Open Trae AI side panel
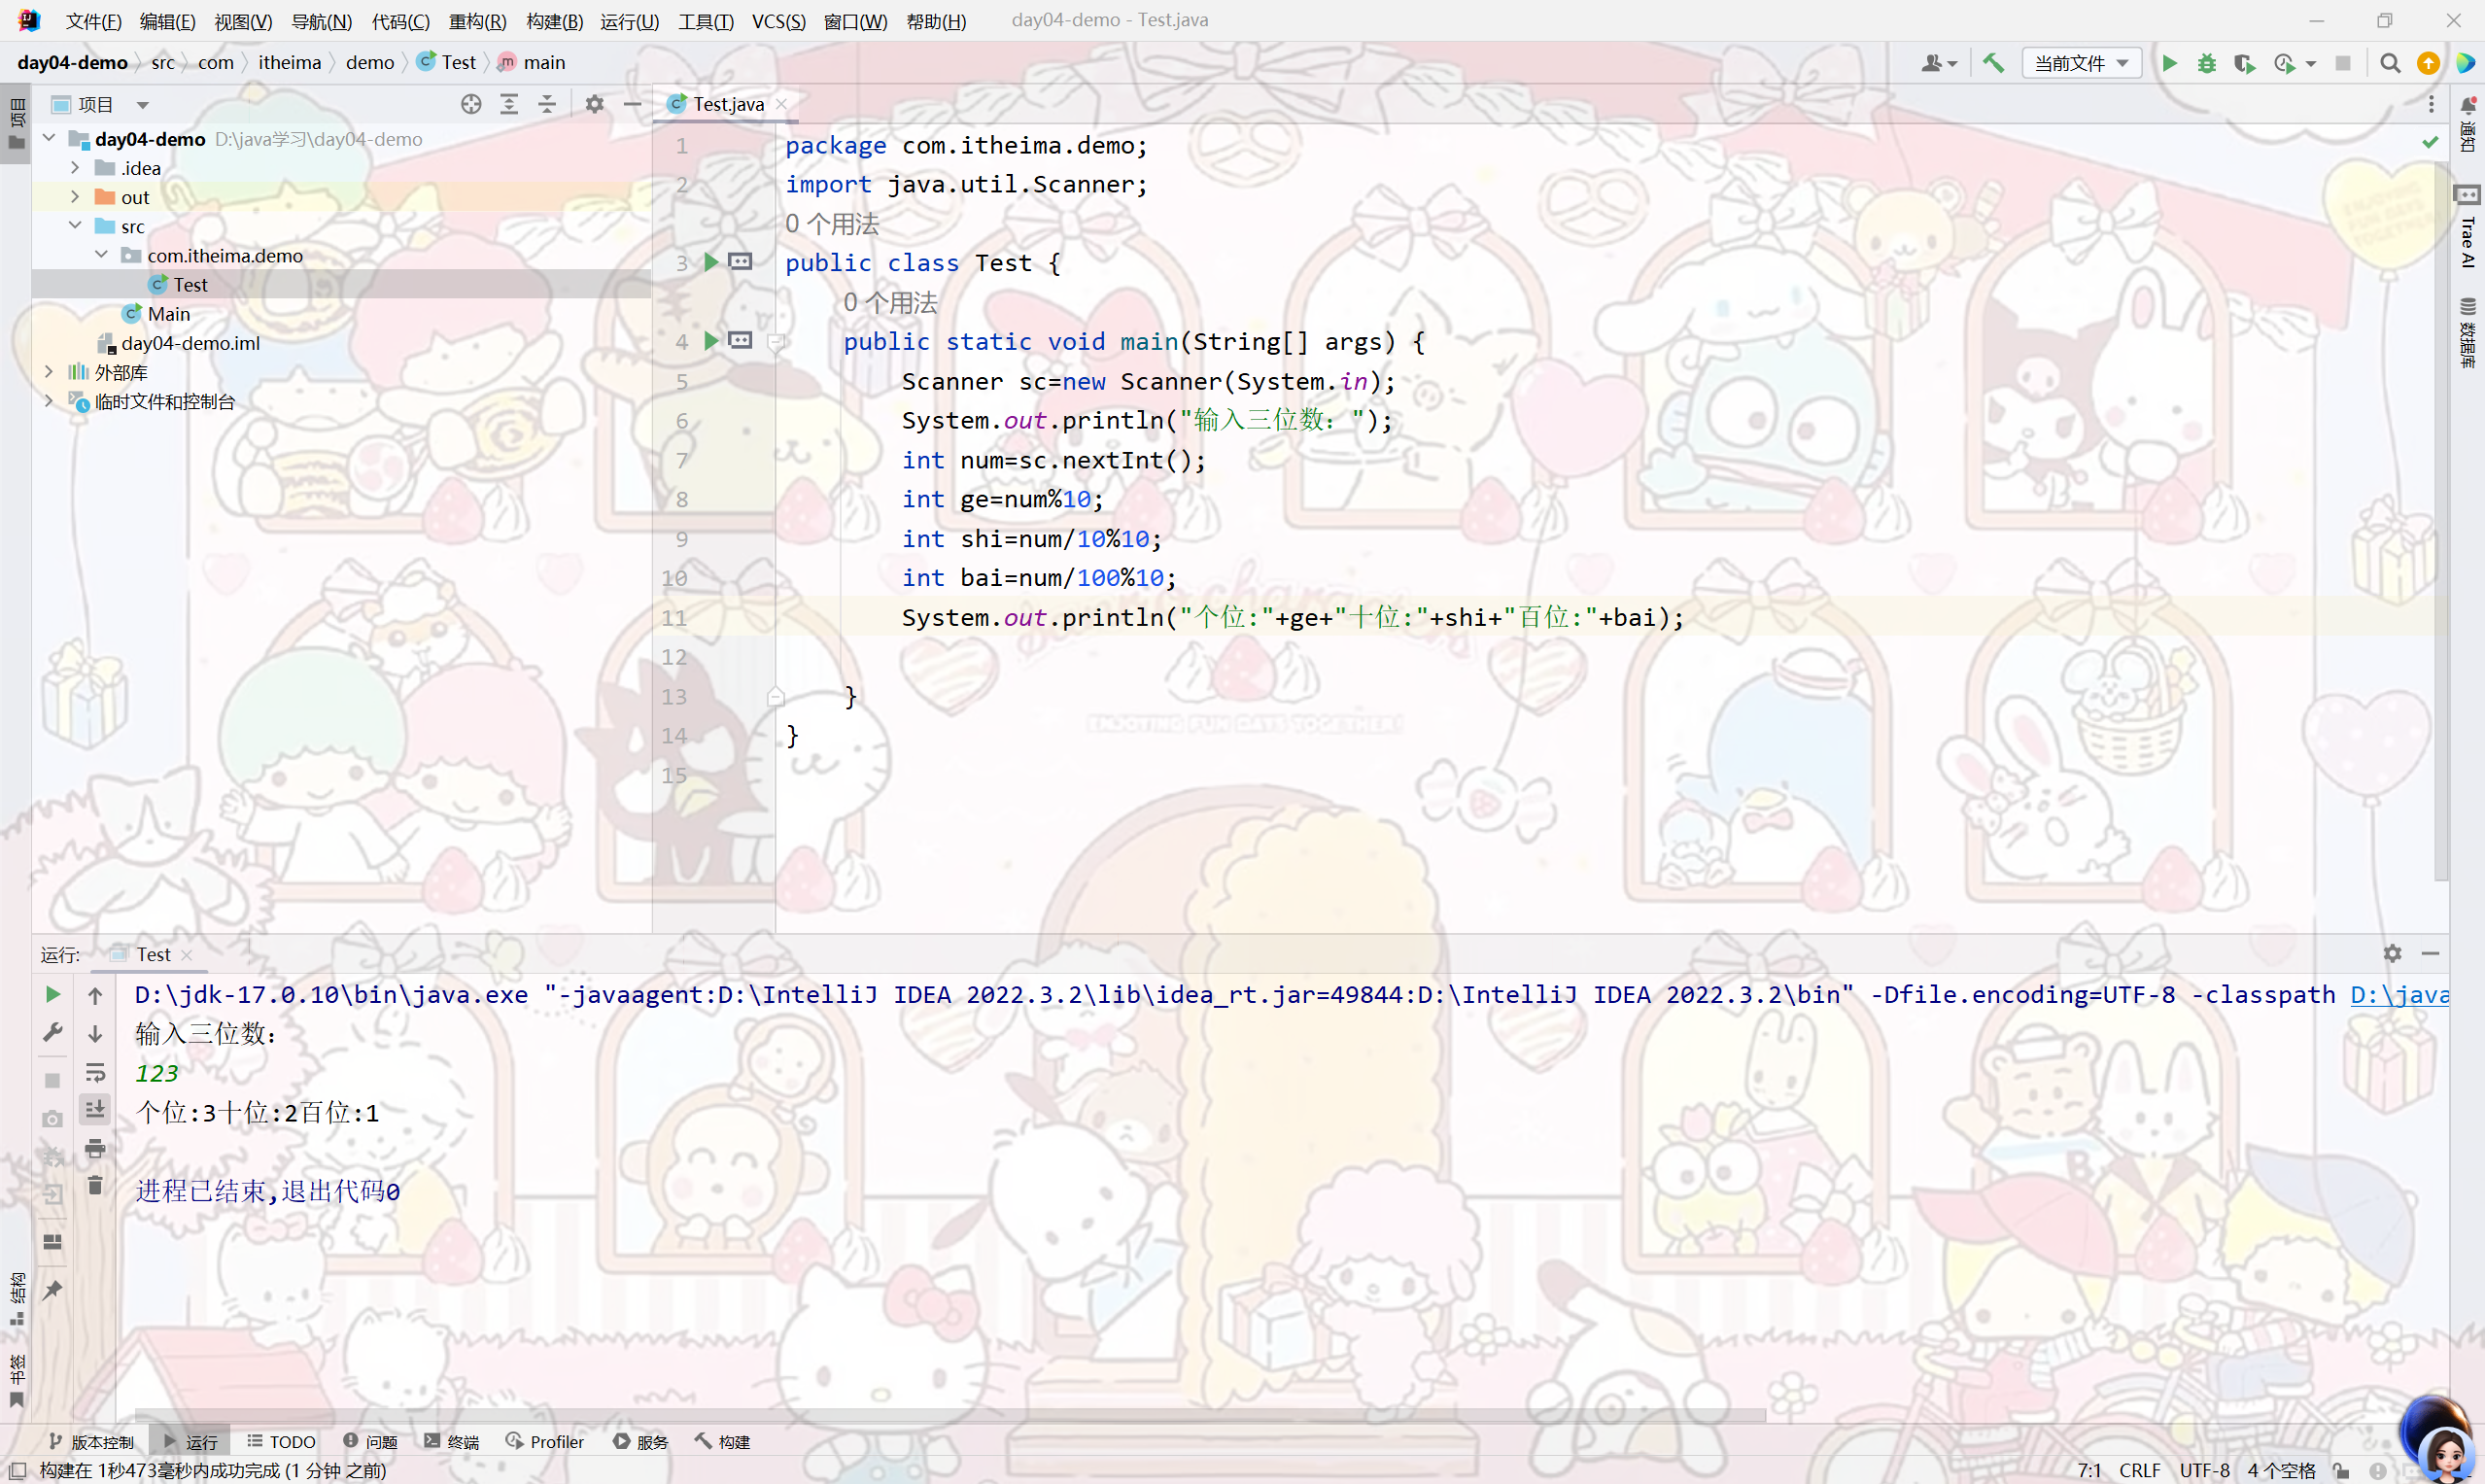The width and height of the screenshot is (2485, 1484). point(2467,227)
